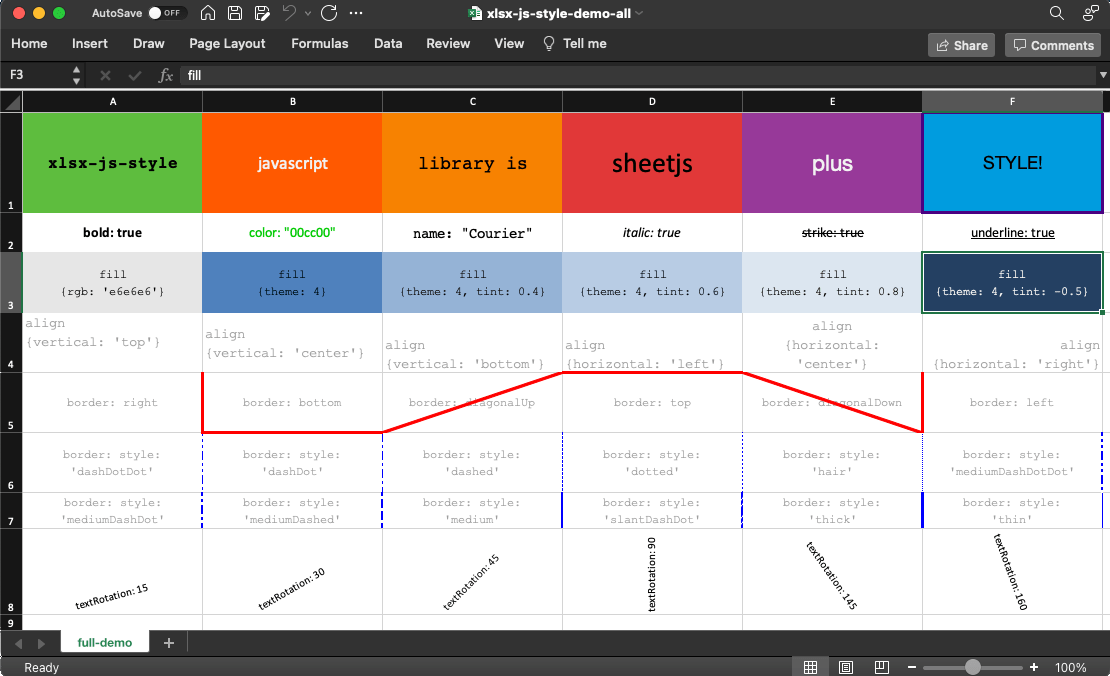Click the Home icon in the quick access toolbar
The image size is (1110, 676).
208,13
